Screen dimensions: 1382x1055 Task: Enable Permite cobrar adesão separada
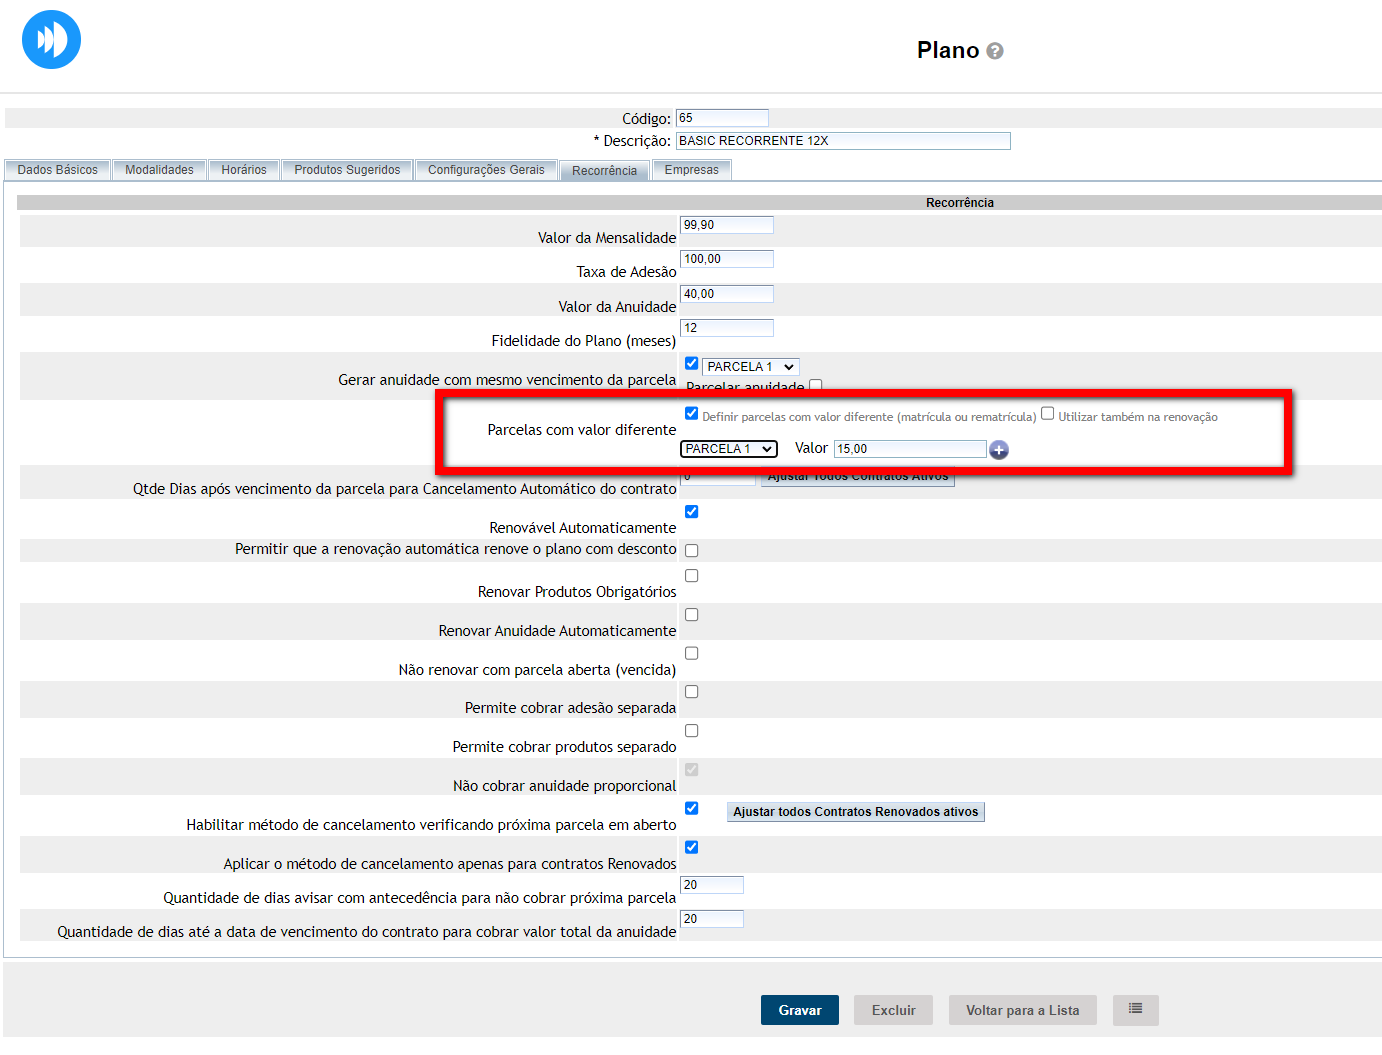691,692
